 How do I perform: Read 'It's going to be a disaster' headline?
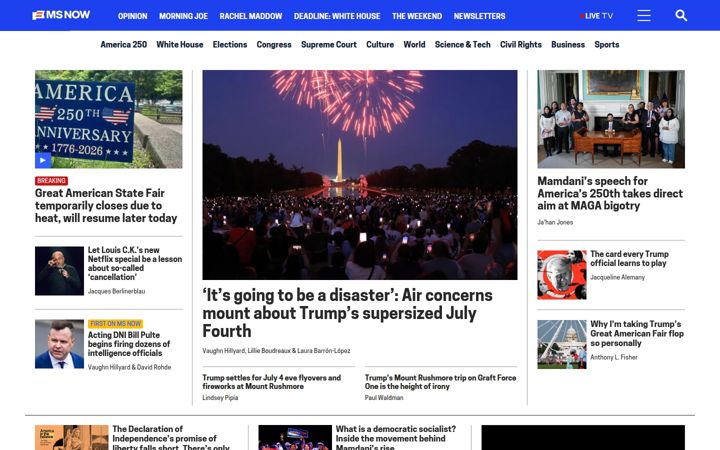tap(347, 313)
